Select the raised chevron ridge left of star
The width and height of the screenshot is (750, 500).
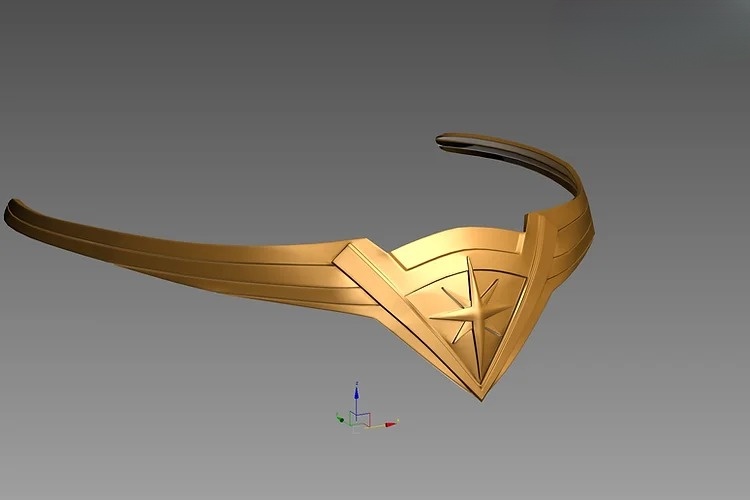click(x=385, y=290)
